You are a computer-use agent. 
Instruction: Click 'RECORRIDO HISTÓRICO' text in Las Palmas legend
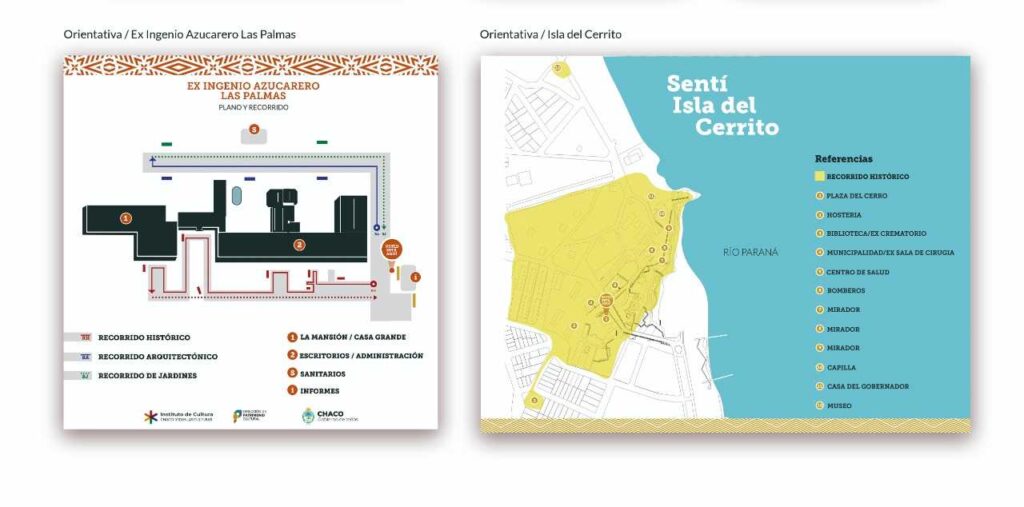coord(144,338)
